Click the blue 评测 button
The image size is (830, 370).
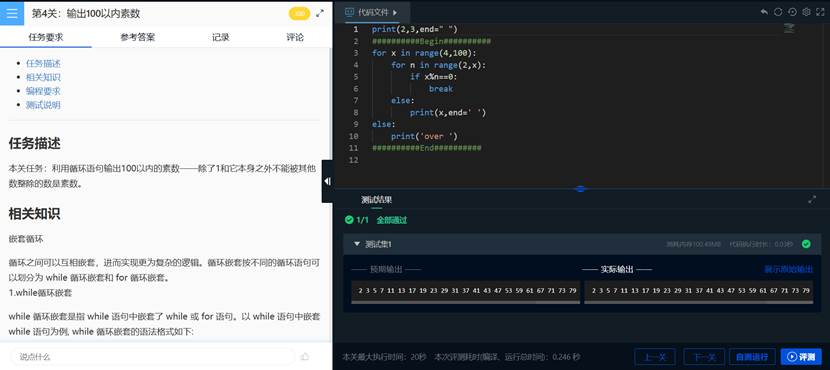coord(801,357)
